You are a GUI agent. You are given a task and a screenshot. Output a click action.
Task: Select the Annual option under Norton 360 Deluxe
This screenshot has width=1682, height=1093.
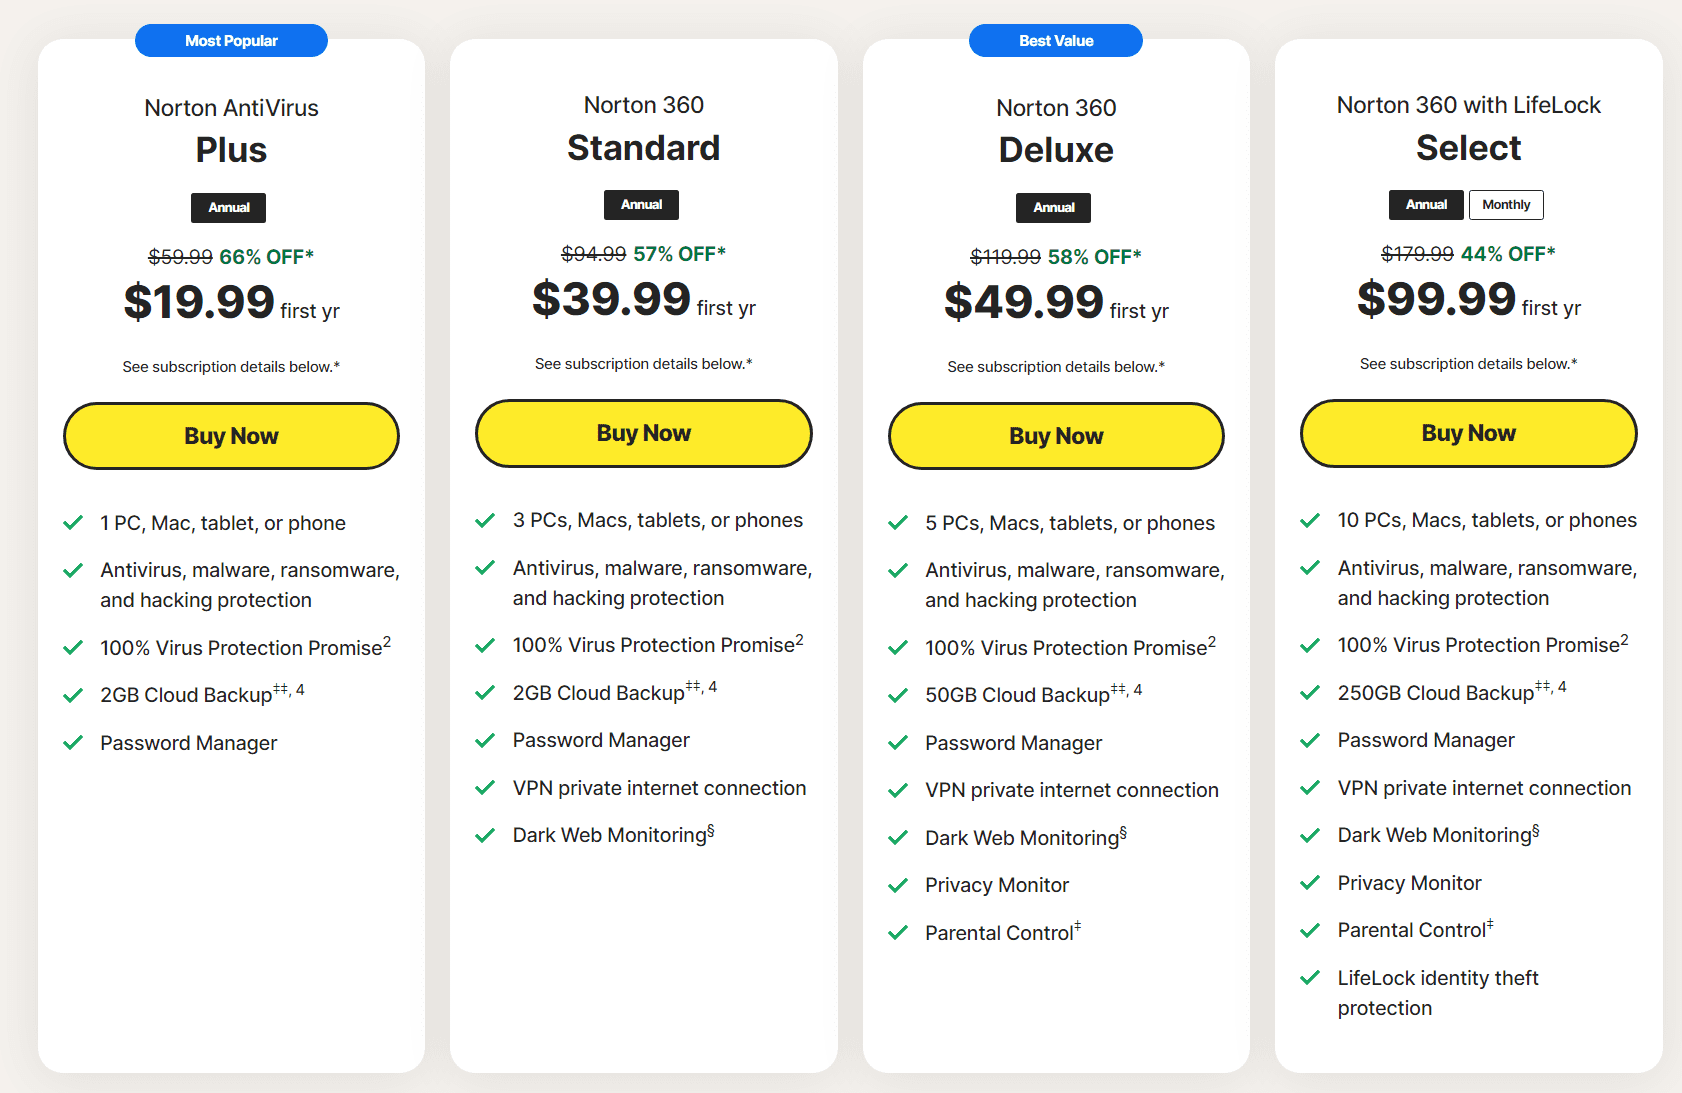click(1054, 208)
